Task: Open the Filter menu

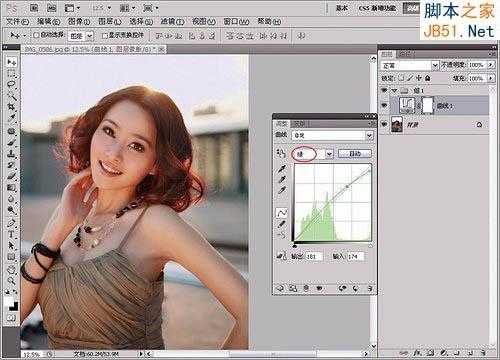Action: 172,22
